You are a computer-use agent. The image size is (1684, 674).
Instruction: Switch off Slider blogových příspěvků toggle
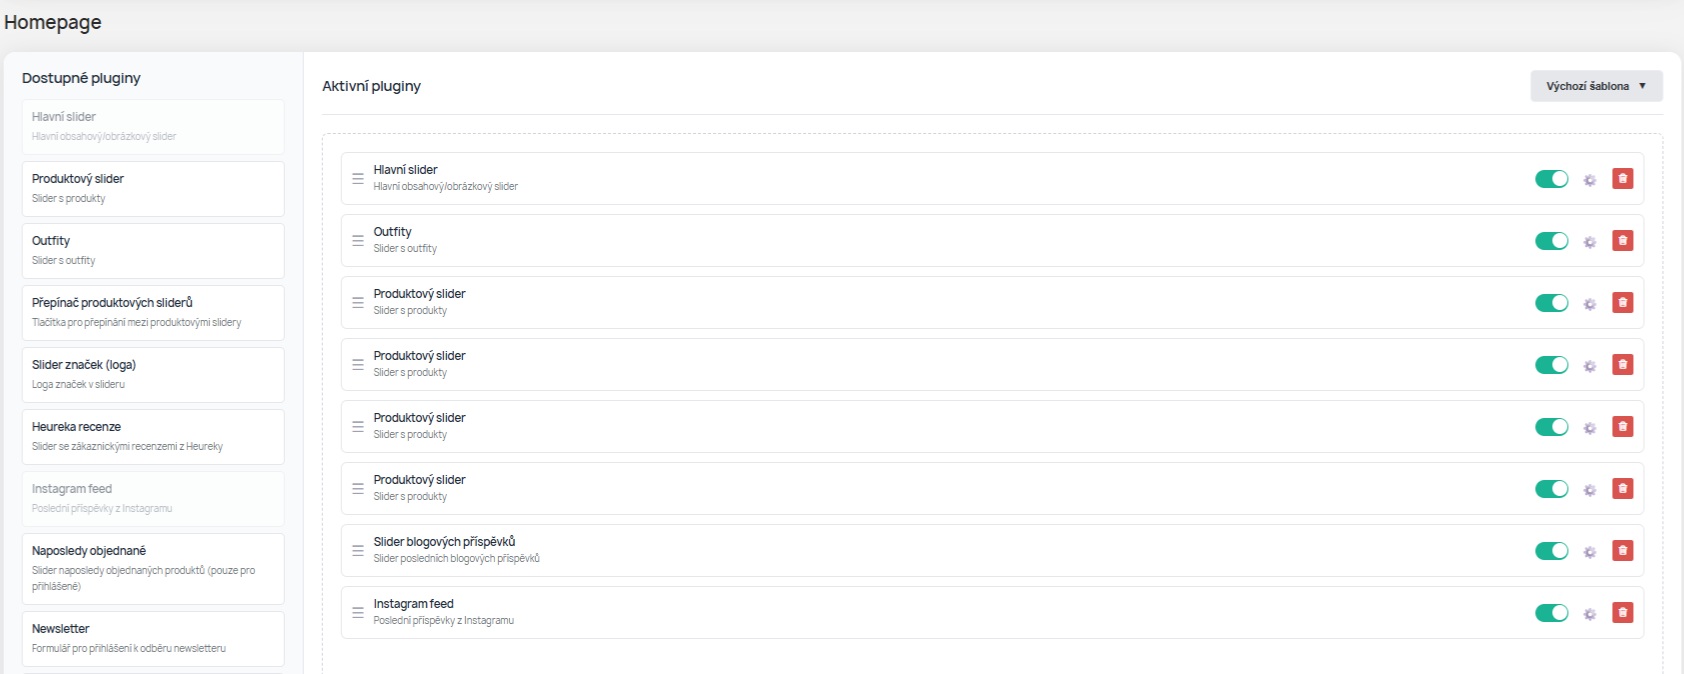[x=1551, y=551]
